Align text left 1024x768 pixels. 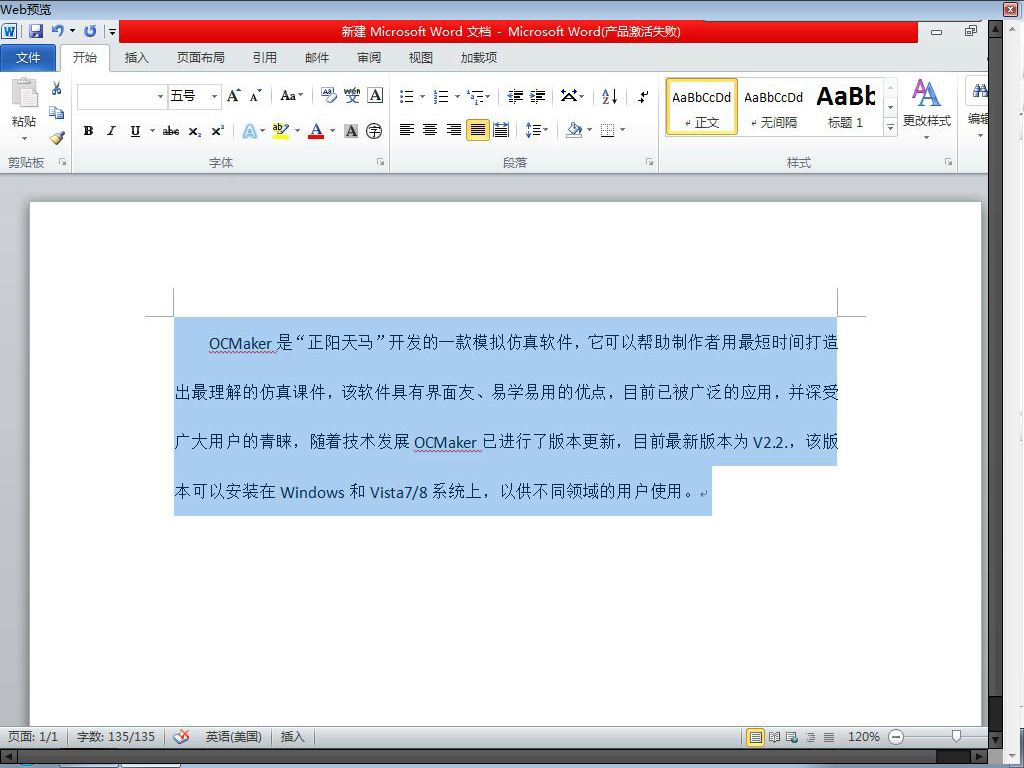[407, 130]
